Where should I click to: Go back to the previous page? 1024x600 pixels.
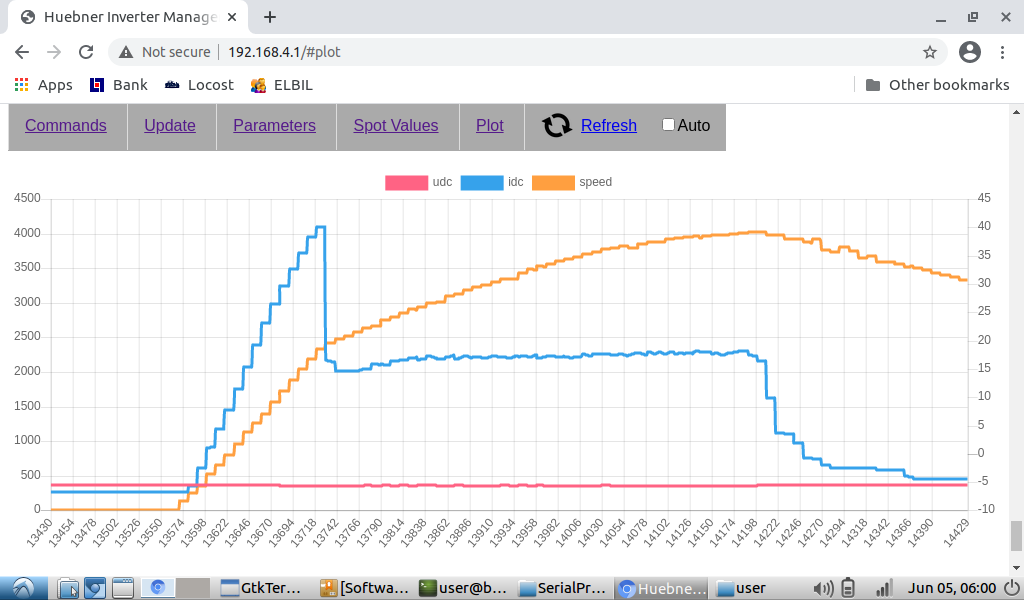coord(22,52)
